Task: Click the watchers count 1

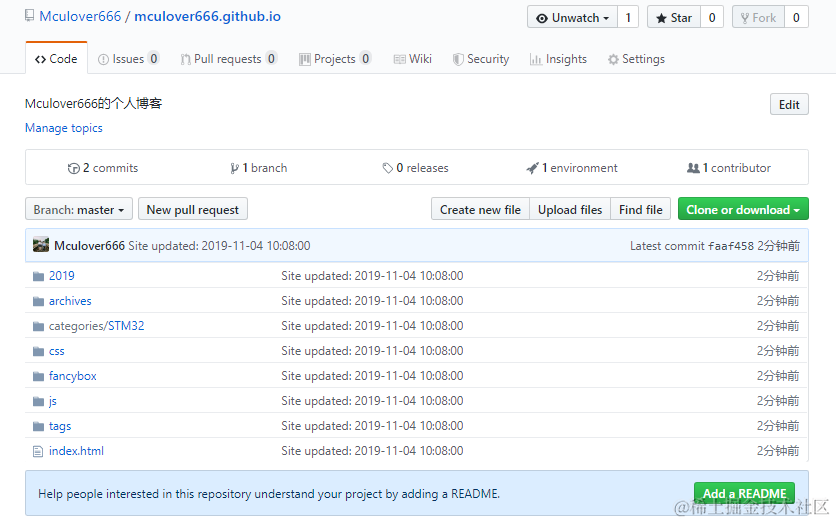Action: coord(628,17)
